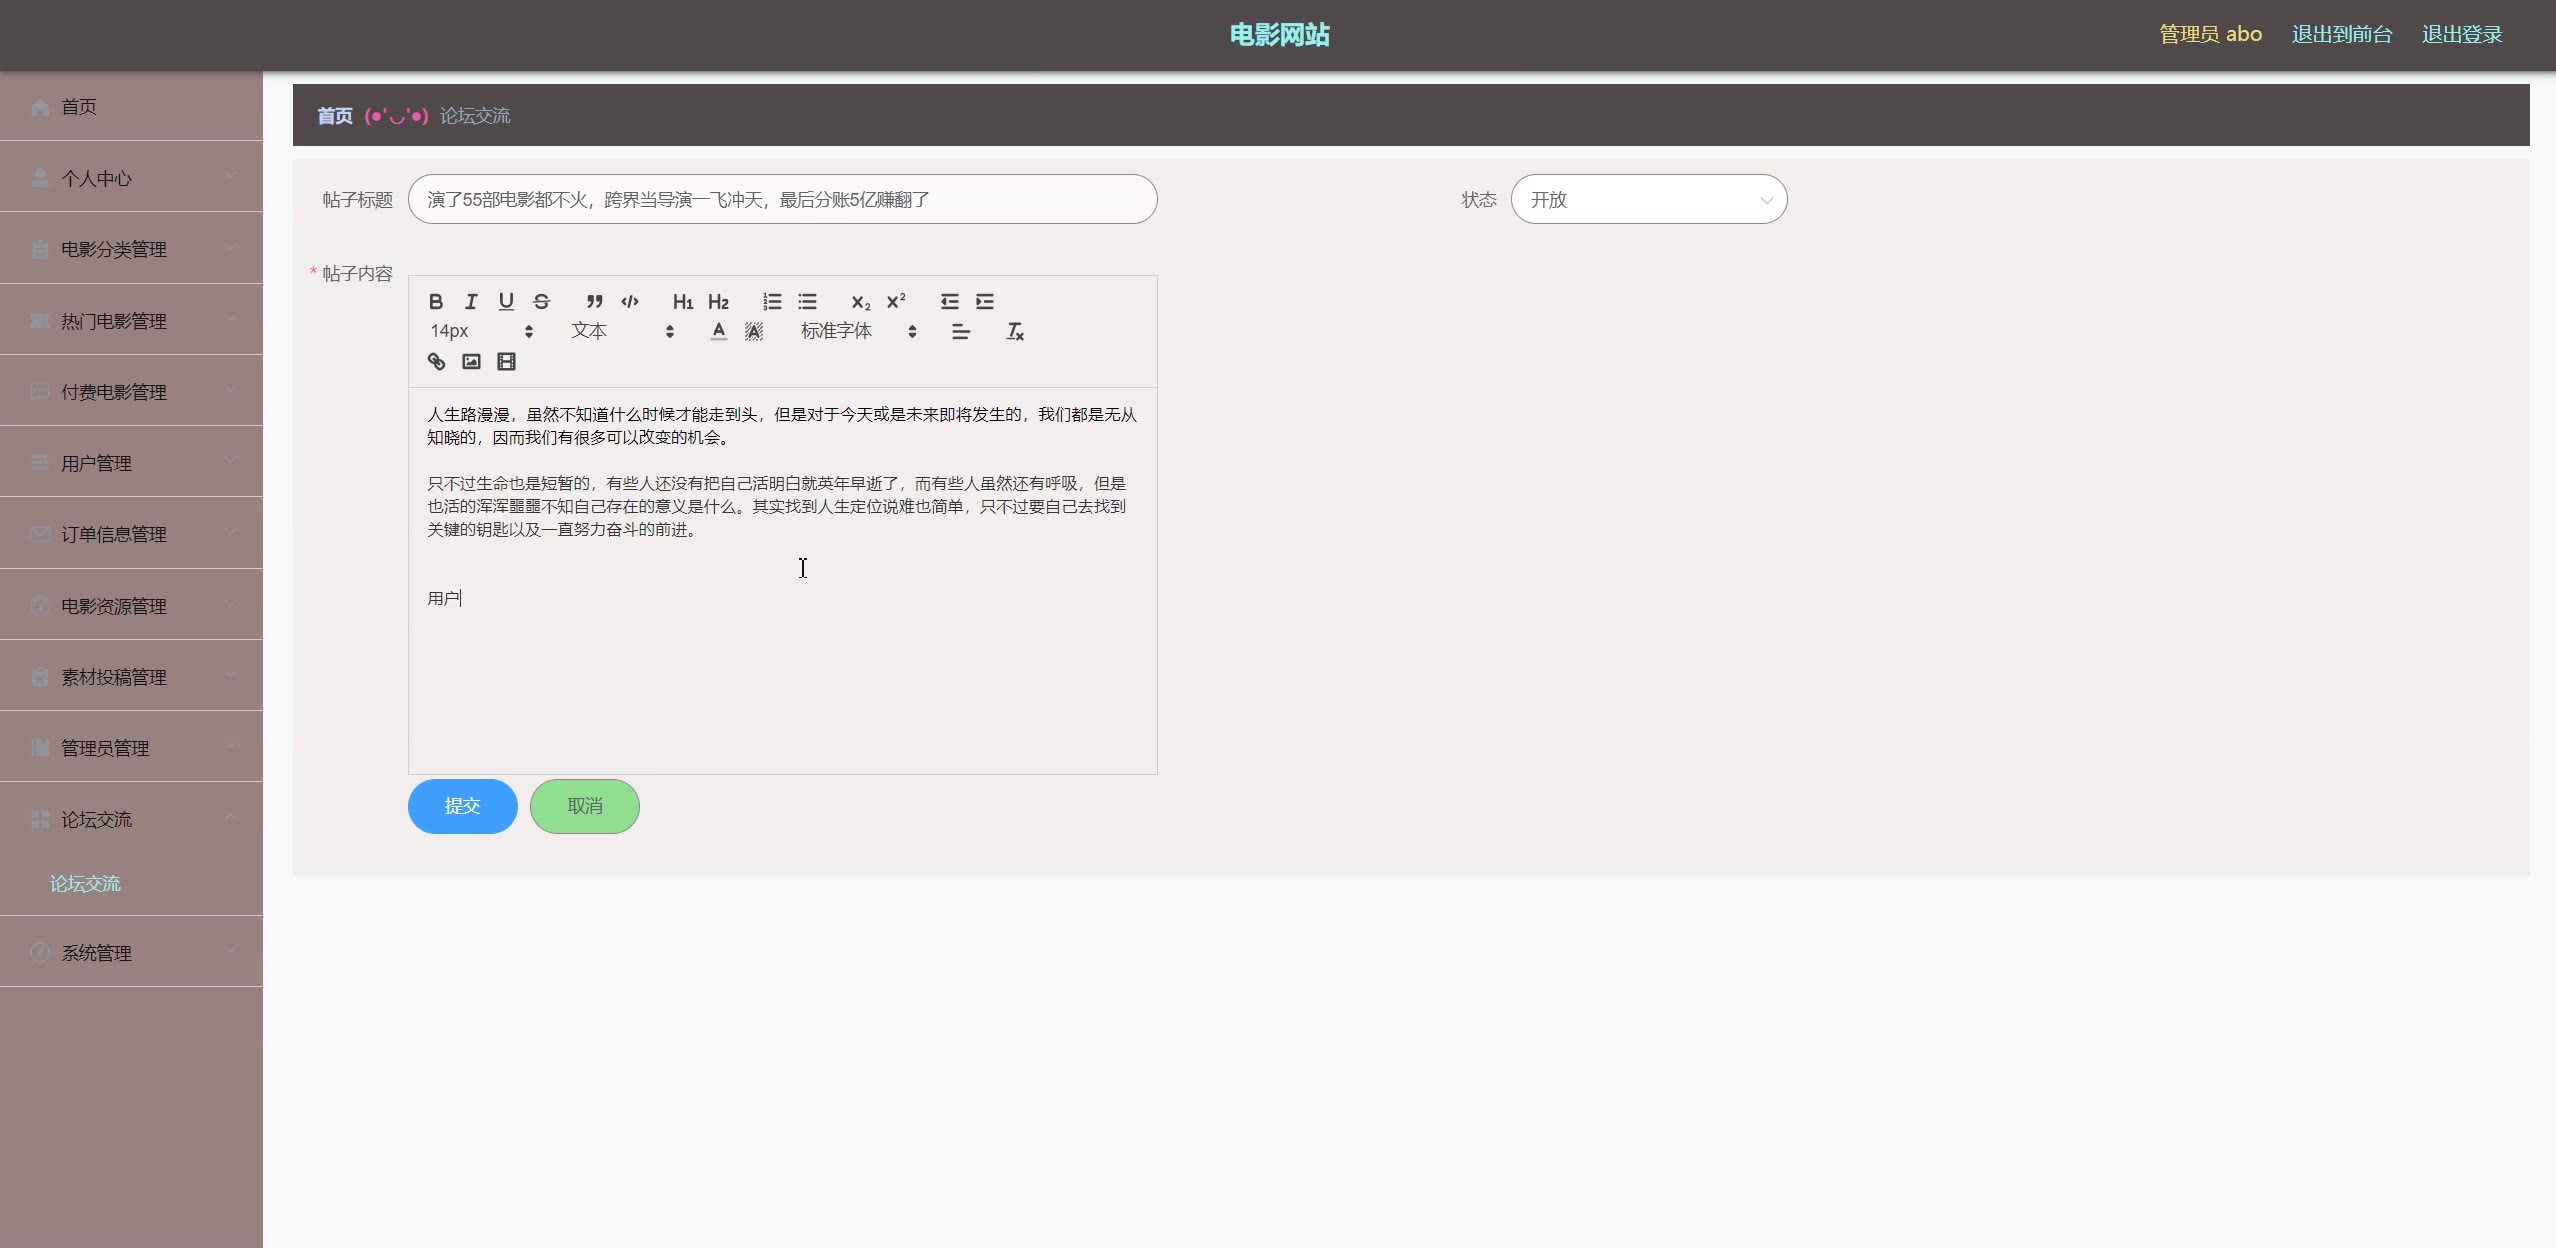Insert a blockquote
Viewport: 2556px width, 1248px height.
point(594,301)
